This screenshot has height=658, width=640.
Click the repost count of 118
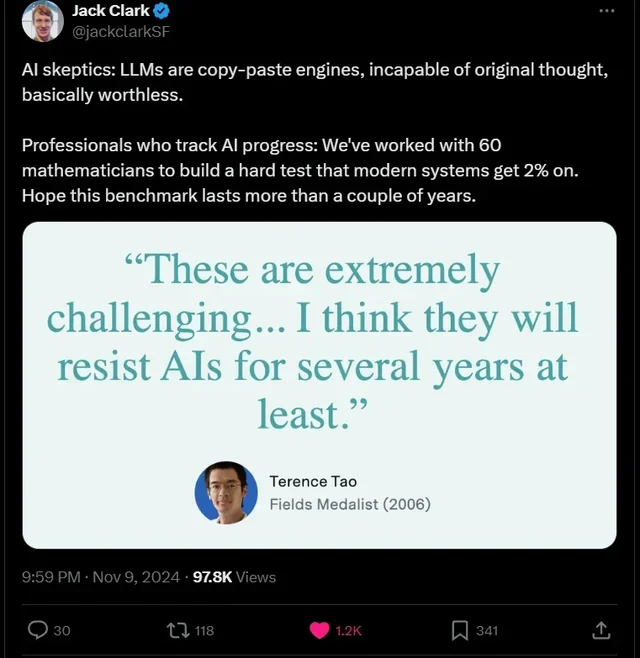(204, 631)
